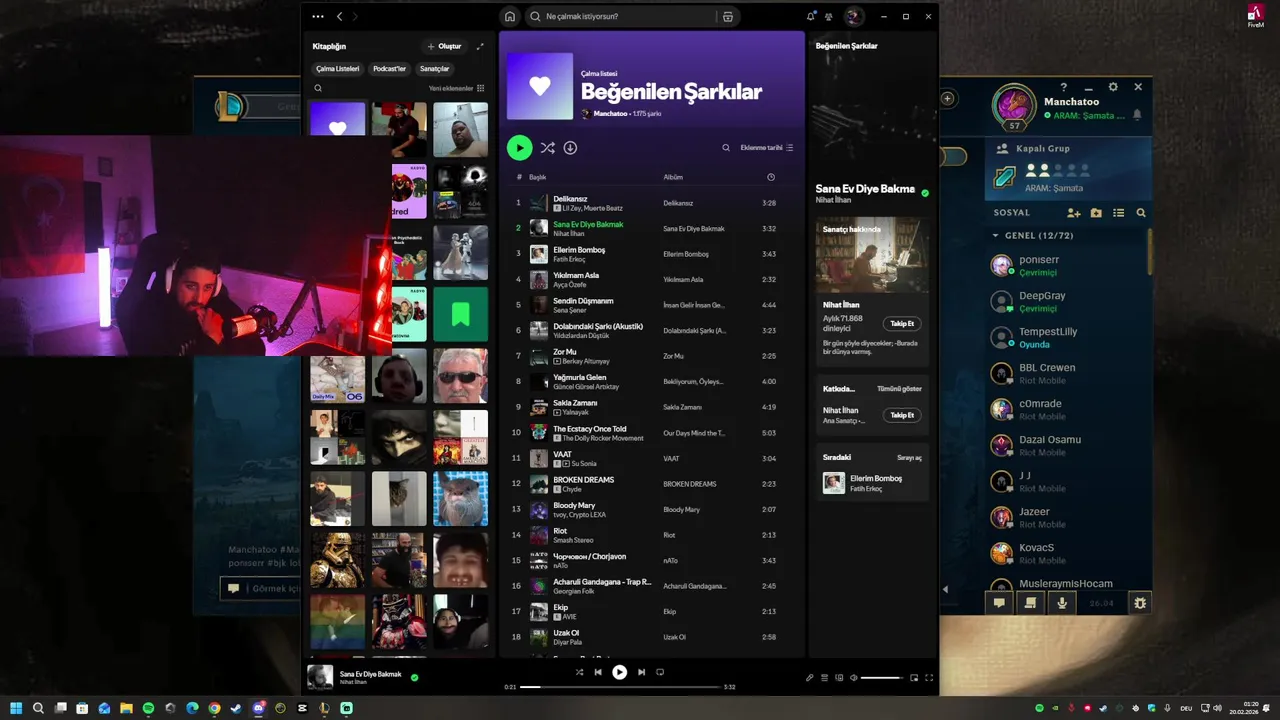Open League help question mark
The height and width of the screenshot is (720, 1280).
tap(1064, 87)
